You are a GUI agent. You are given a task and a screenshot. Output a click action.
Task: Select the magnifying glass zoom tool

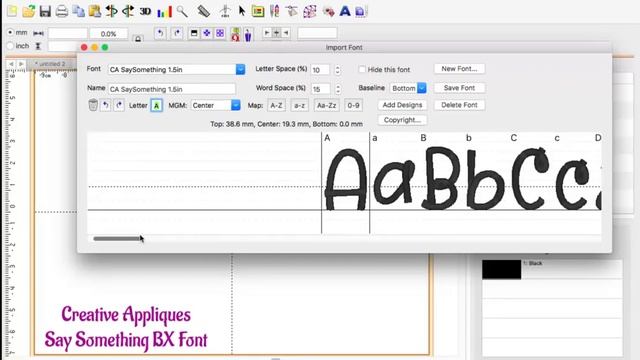[x=182, y=11]
